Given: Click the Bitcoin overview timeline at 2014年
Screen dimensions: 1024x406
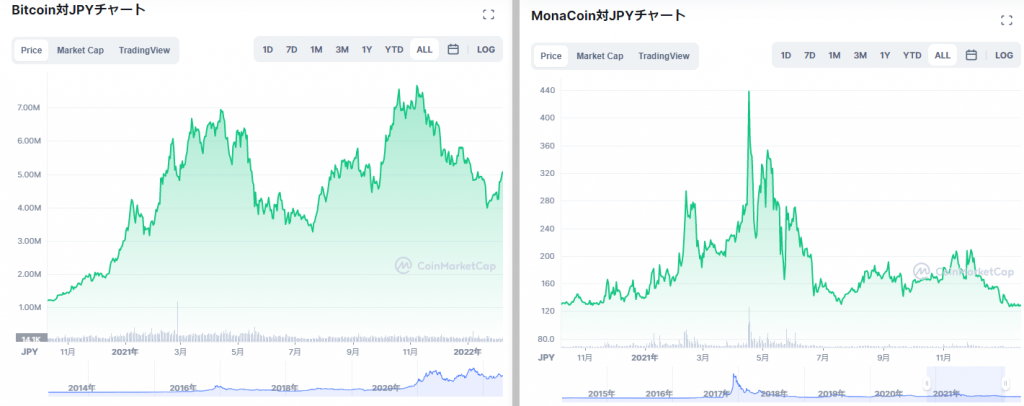Looking at the screenshot, I should (x=82, y=388).
